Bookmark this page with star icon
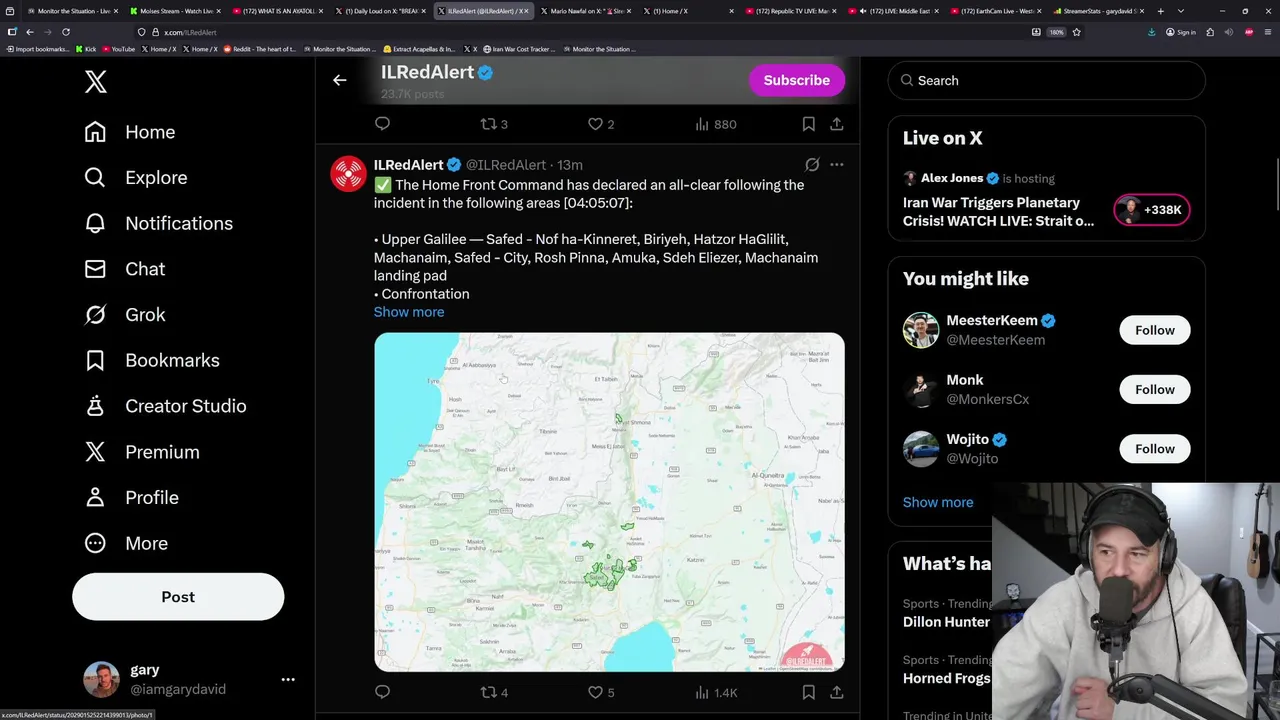Screen dimensions: 1280x720 pos(1076,32)
